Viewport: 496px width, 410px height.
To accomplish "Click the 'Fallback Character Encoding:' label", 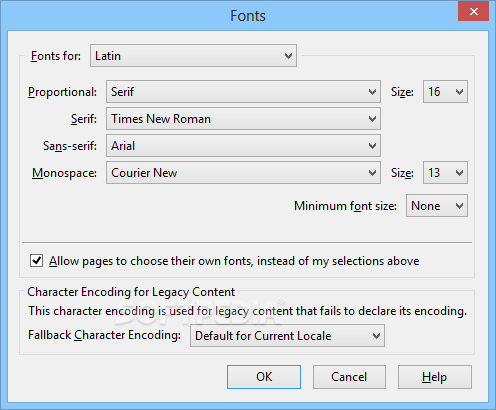I will tap(104, 335).
